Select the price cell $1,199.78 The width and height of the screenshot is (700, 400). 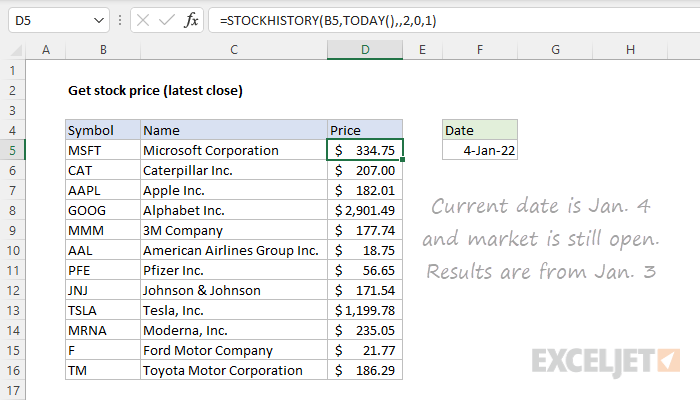click(365, 310)
